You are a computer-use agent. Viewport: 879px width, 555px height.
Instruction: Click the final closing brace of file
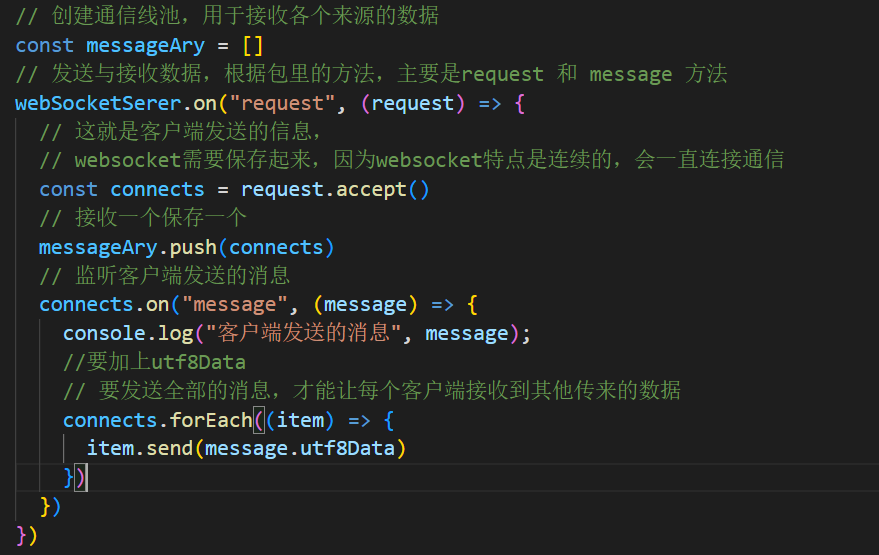(x=21, y=535)
